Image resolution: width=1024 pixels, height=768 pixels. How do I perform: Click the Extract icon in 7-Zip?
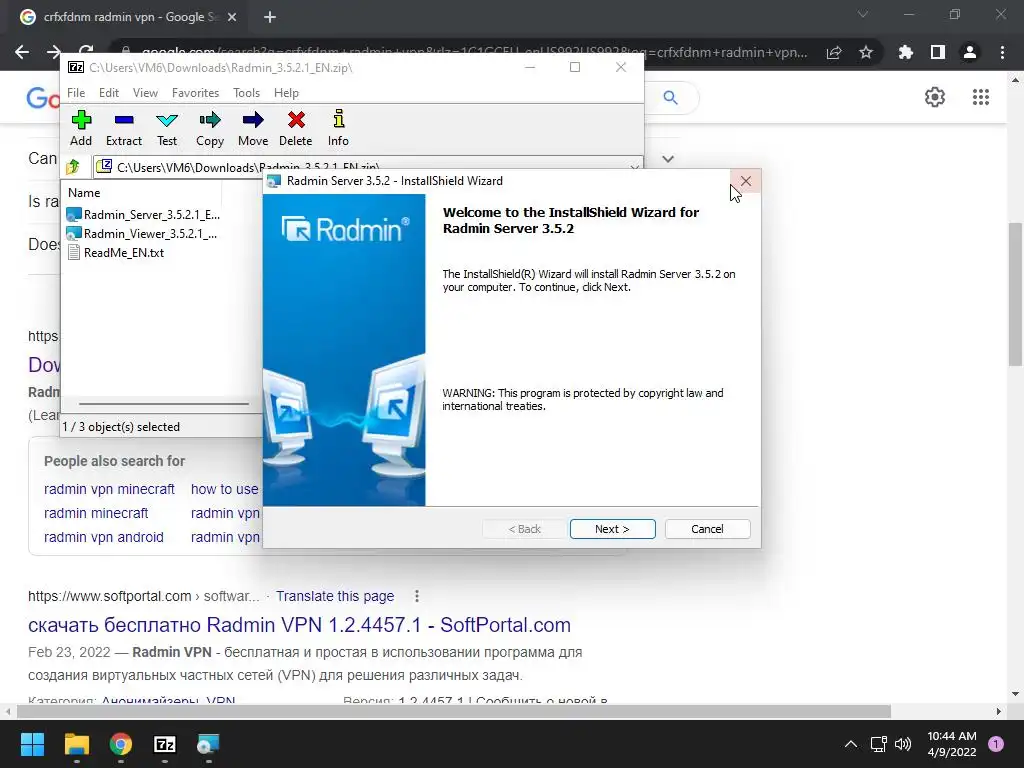[123, 120]
